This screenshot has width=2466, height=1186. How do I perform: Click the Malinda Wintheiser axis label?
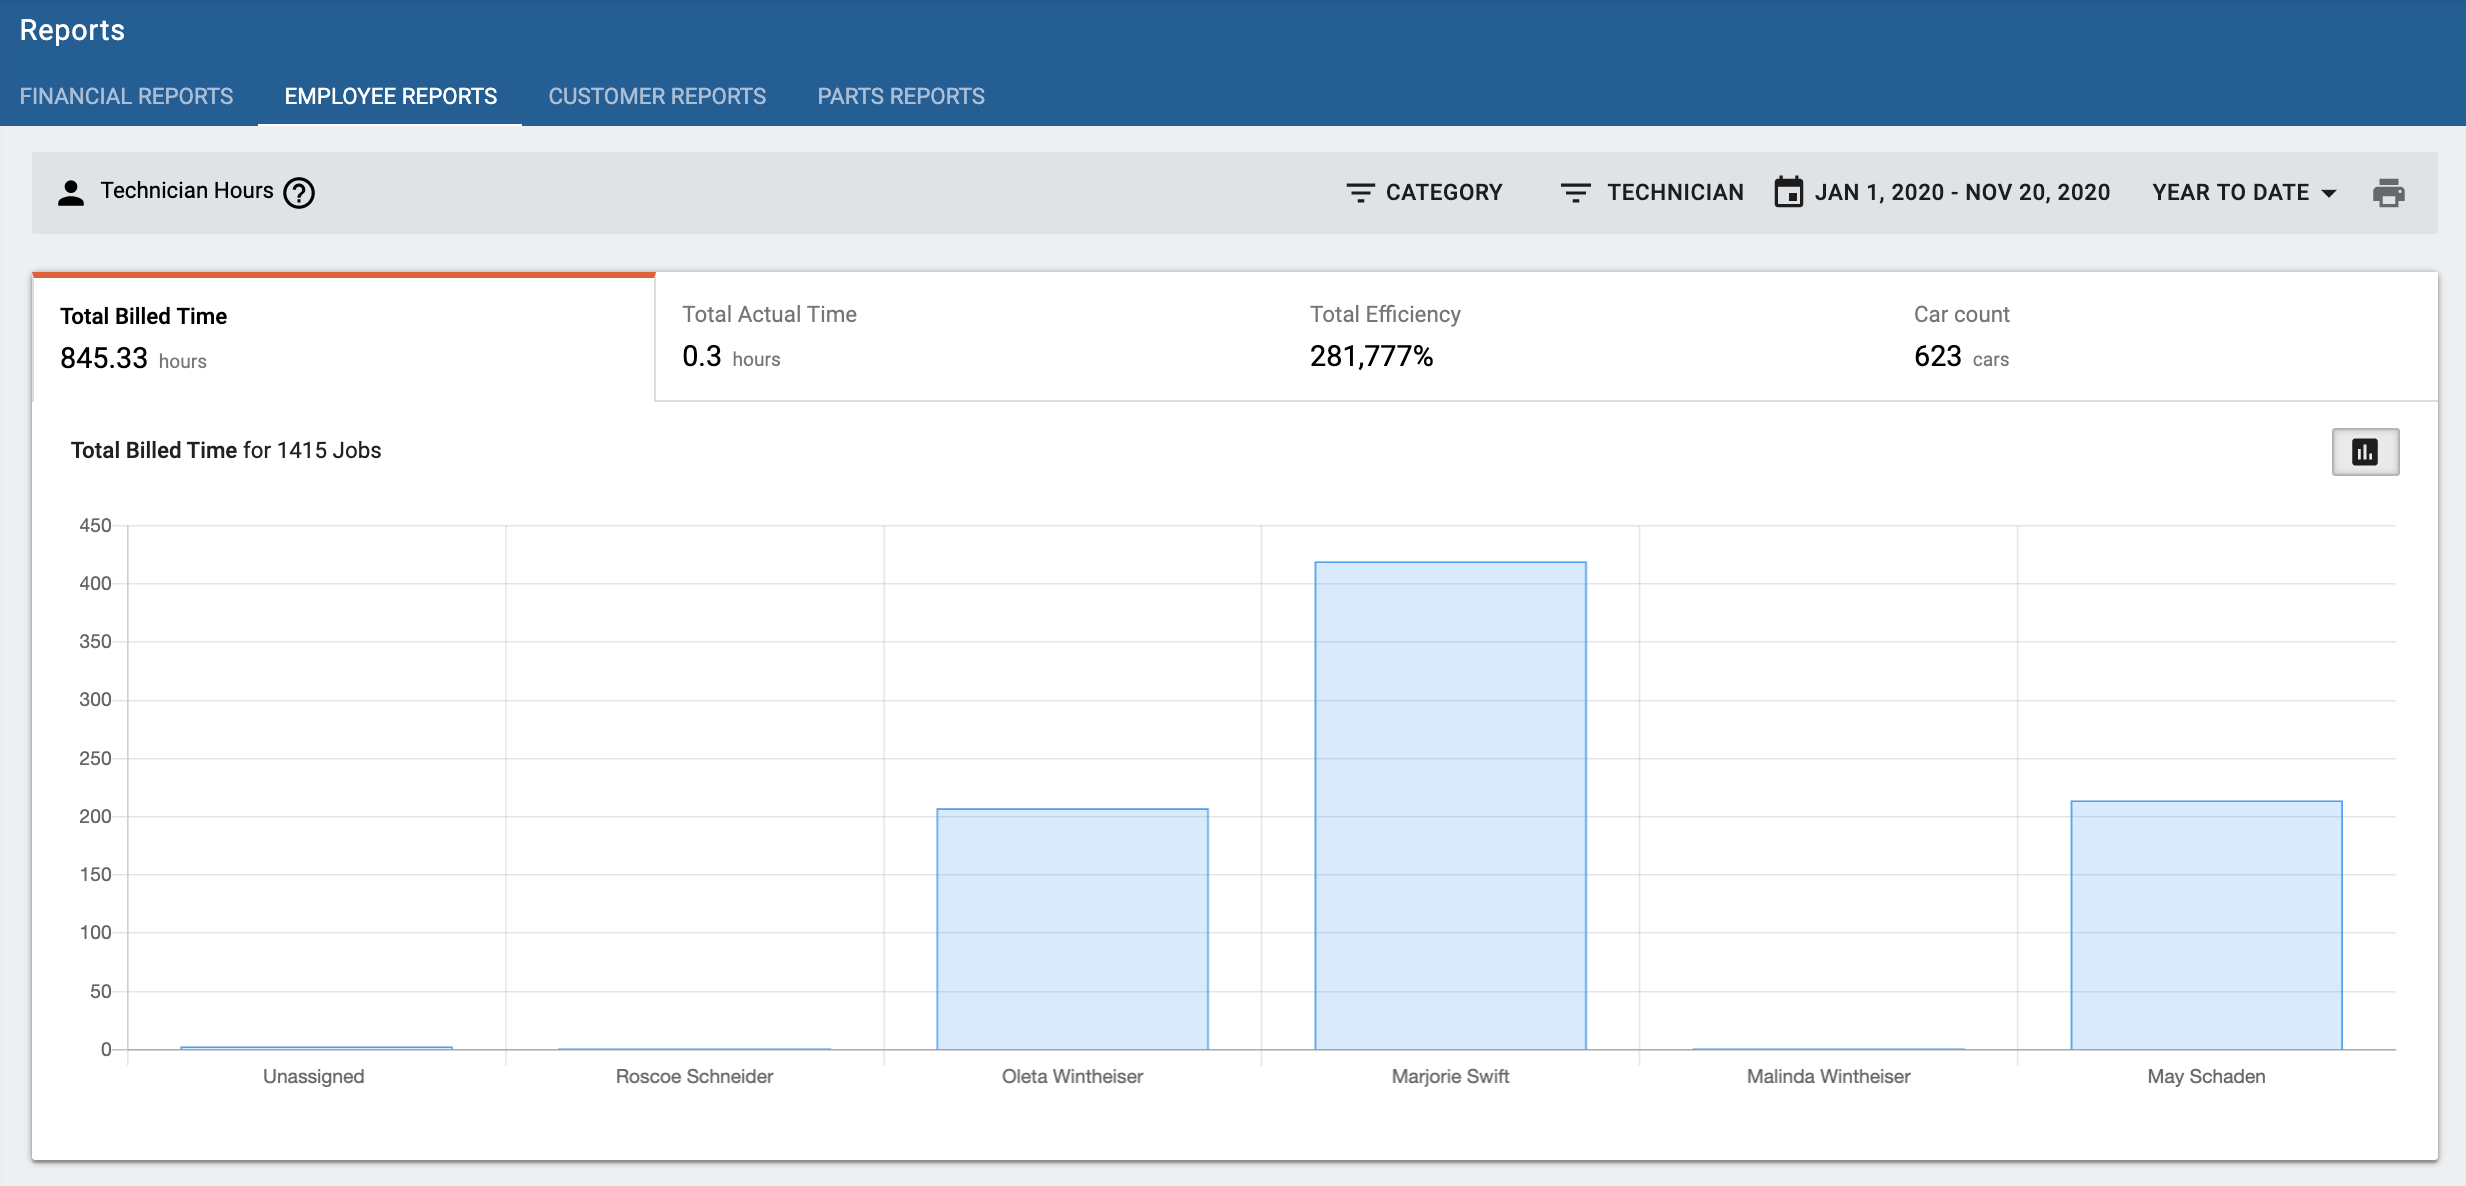pos(1828,1076)
